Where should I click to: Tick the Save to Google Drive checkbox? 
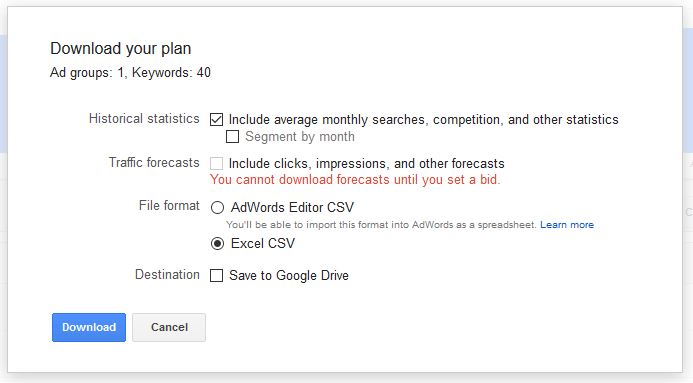216,276
